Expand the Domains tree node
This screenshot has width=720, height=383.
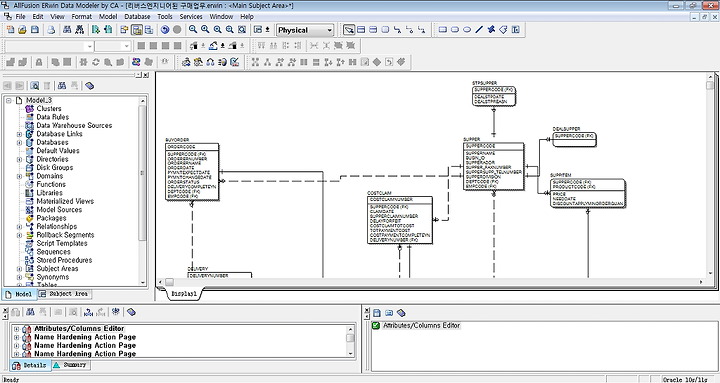coord(19,176)
